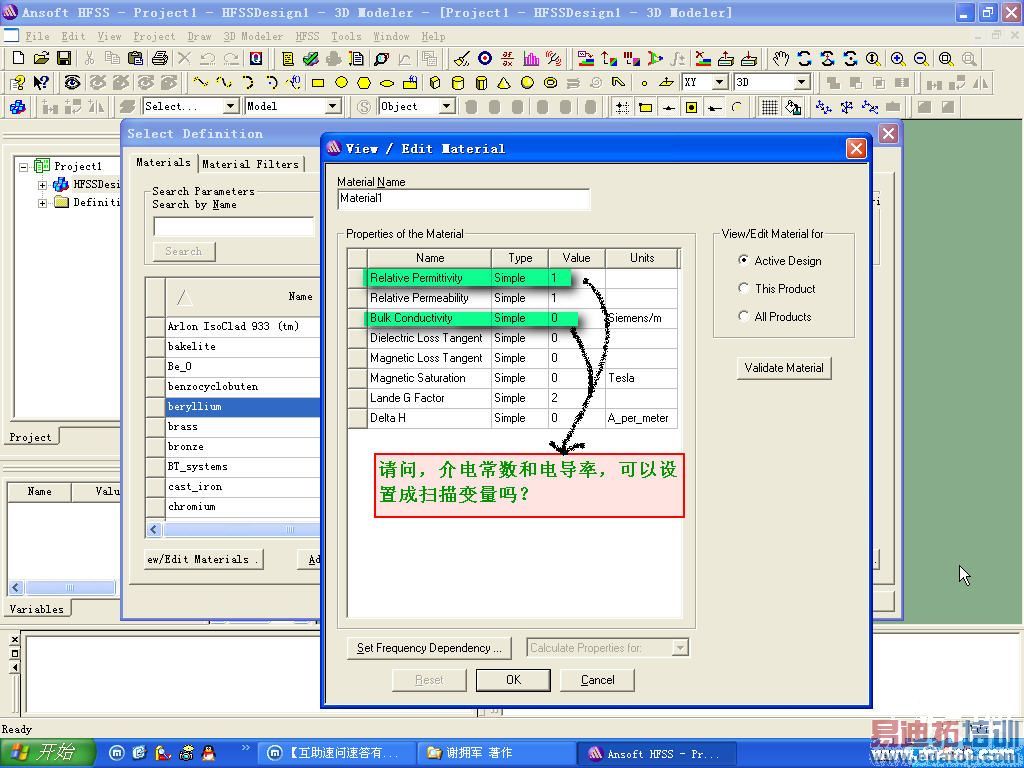Screen dimensions: 1024x768
Task: Click the Zoom In magnifier icon
Action: [898, 59]
